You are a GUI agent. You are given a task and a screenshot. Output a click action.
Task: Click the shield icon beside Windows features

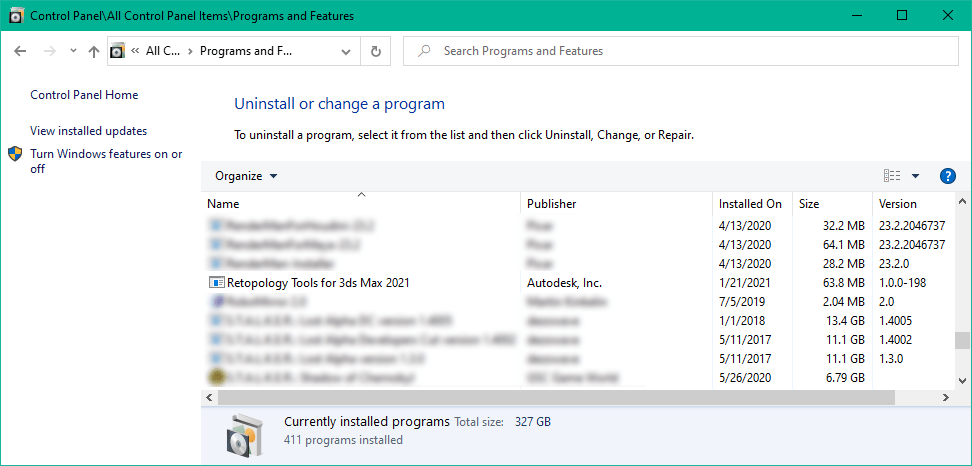15,154
